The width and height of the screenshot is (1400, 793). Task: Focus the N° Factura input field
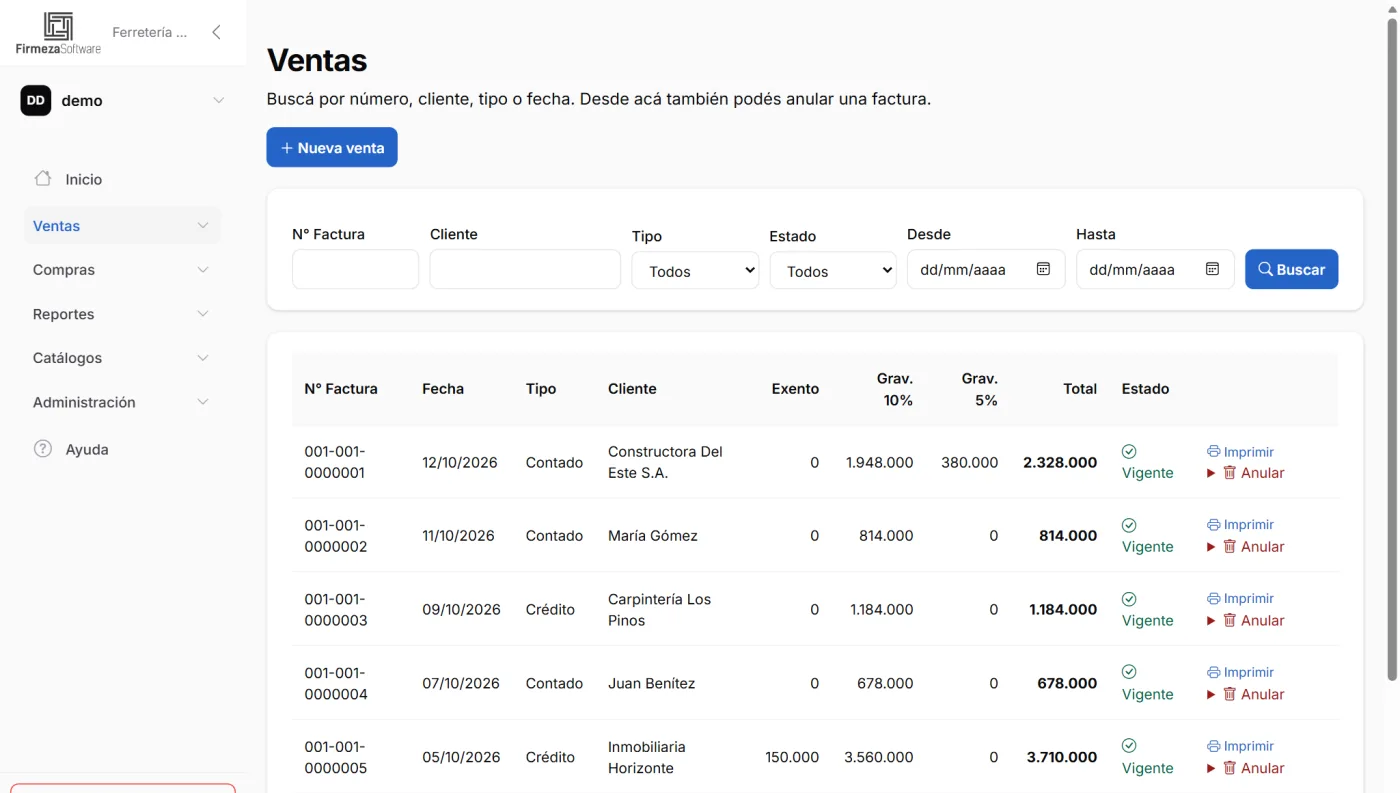coord(355,269)
